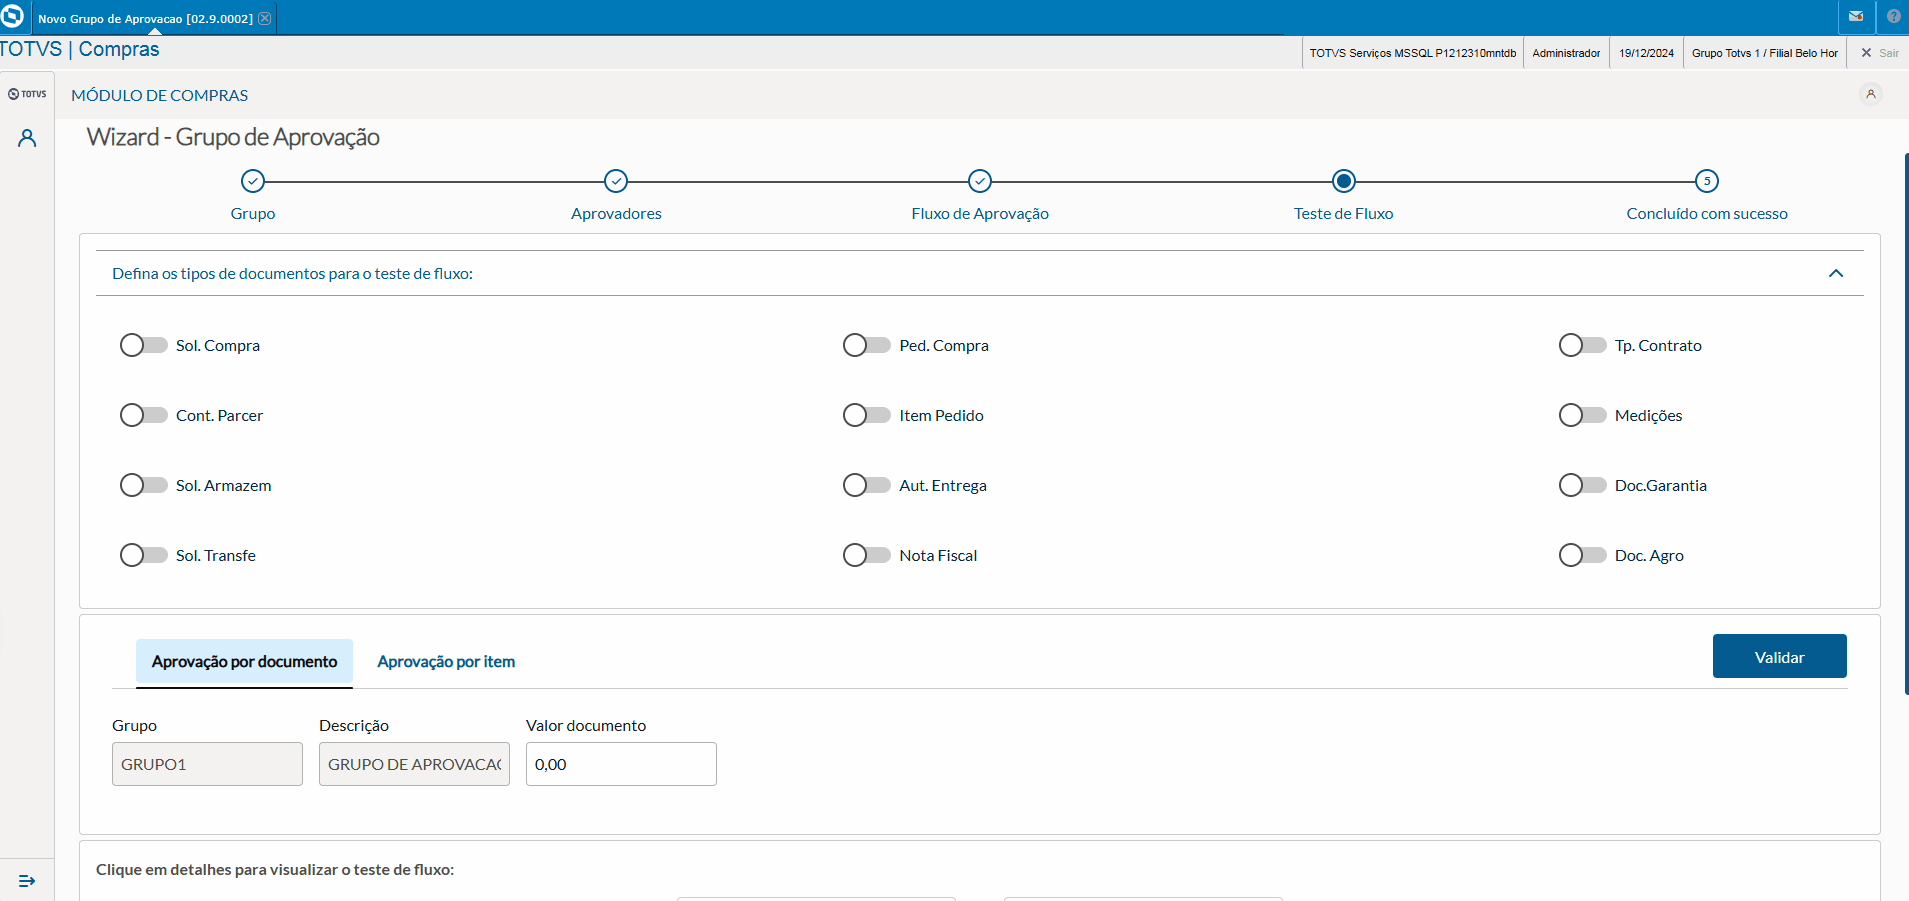Click the Fluxo de Aprovação step label
Screen dimensions: 1909x901
coord(980,214)
